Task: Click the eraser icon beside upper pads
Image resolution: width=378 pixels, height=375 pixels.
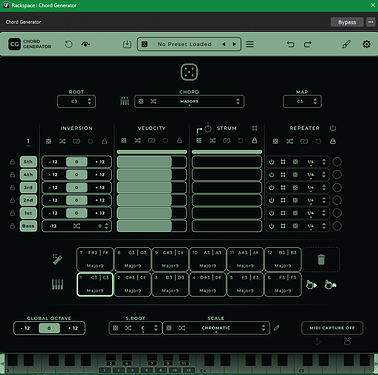Action: pyautogui.click(x=57, y=259)
